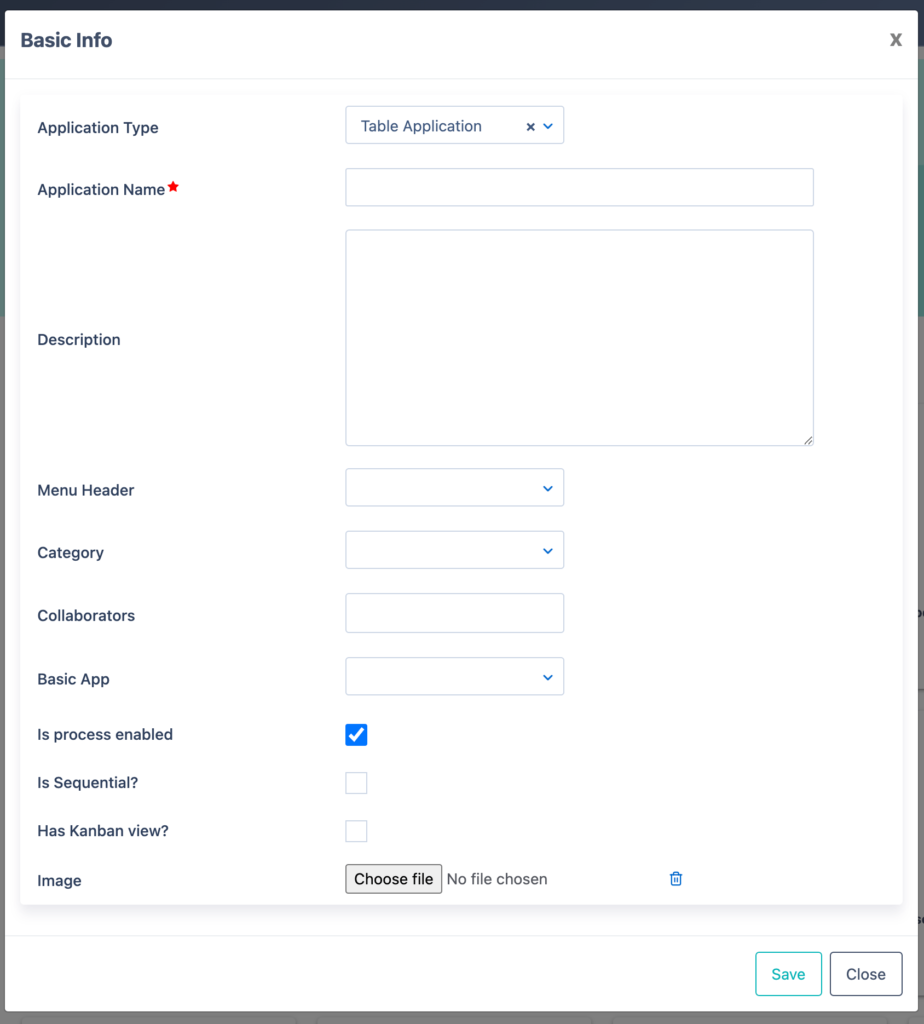Remove the Table Application selection using its x icon
Screen dimensions: 924x1024
tap(530, 126)
